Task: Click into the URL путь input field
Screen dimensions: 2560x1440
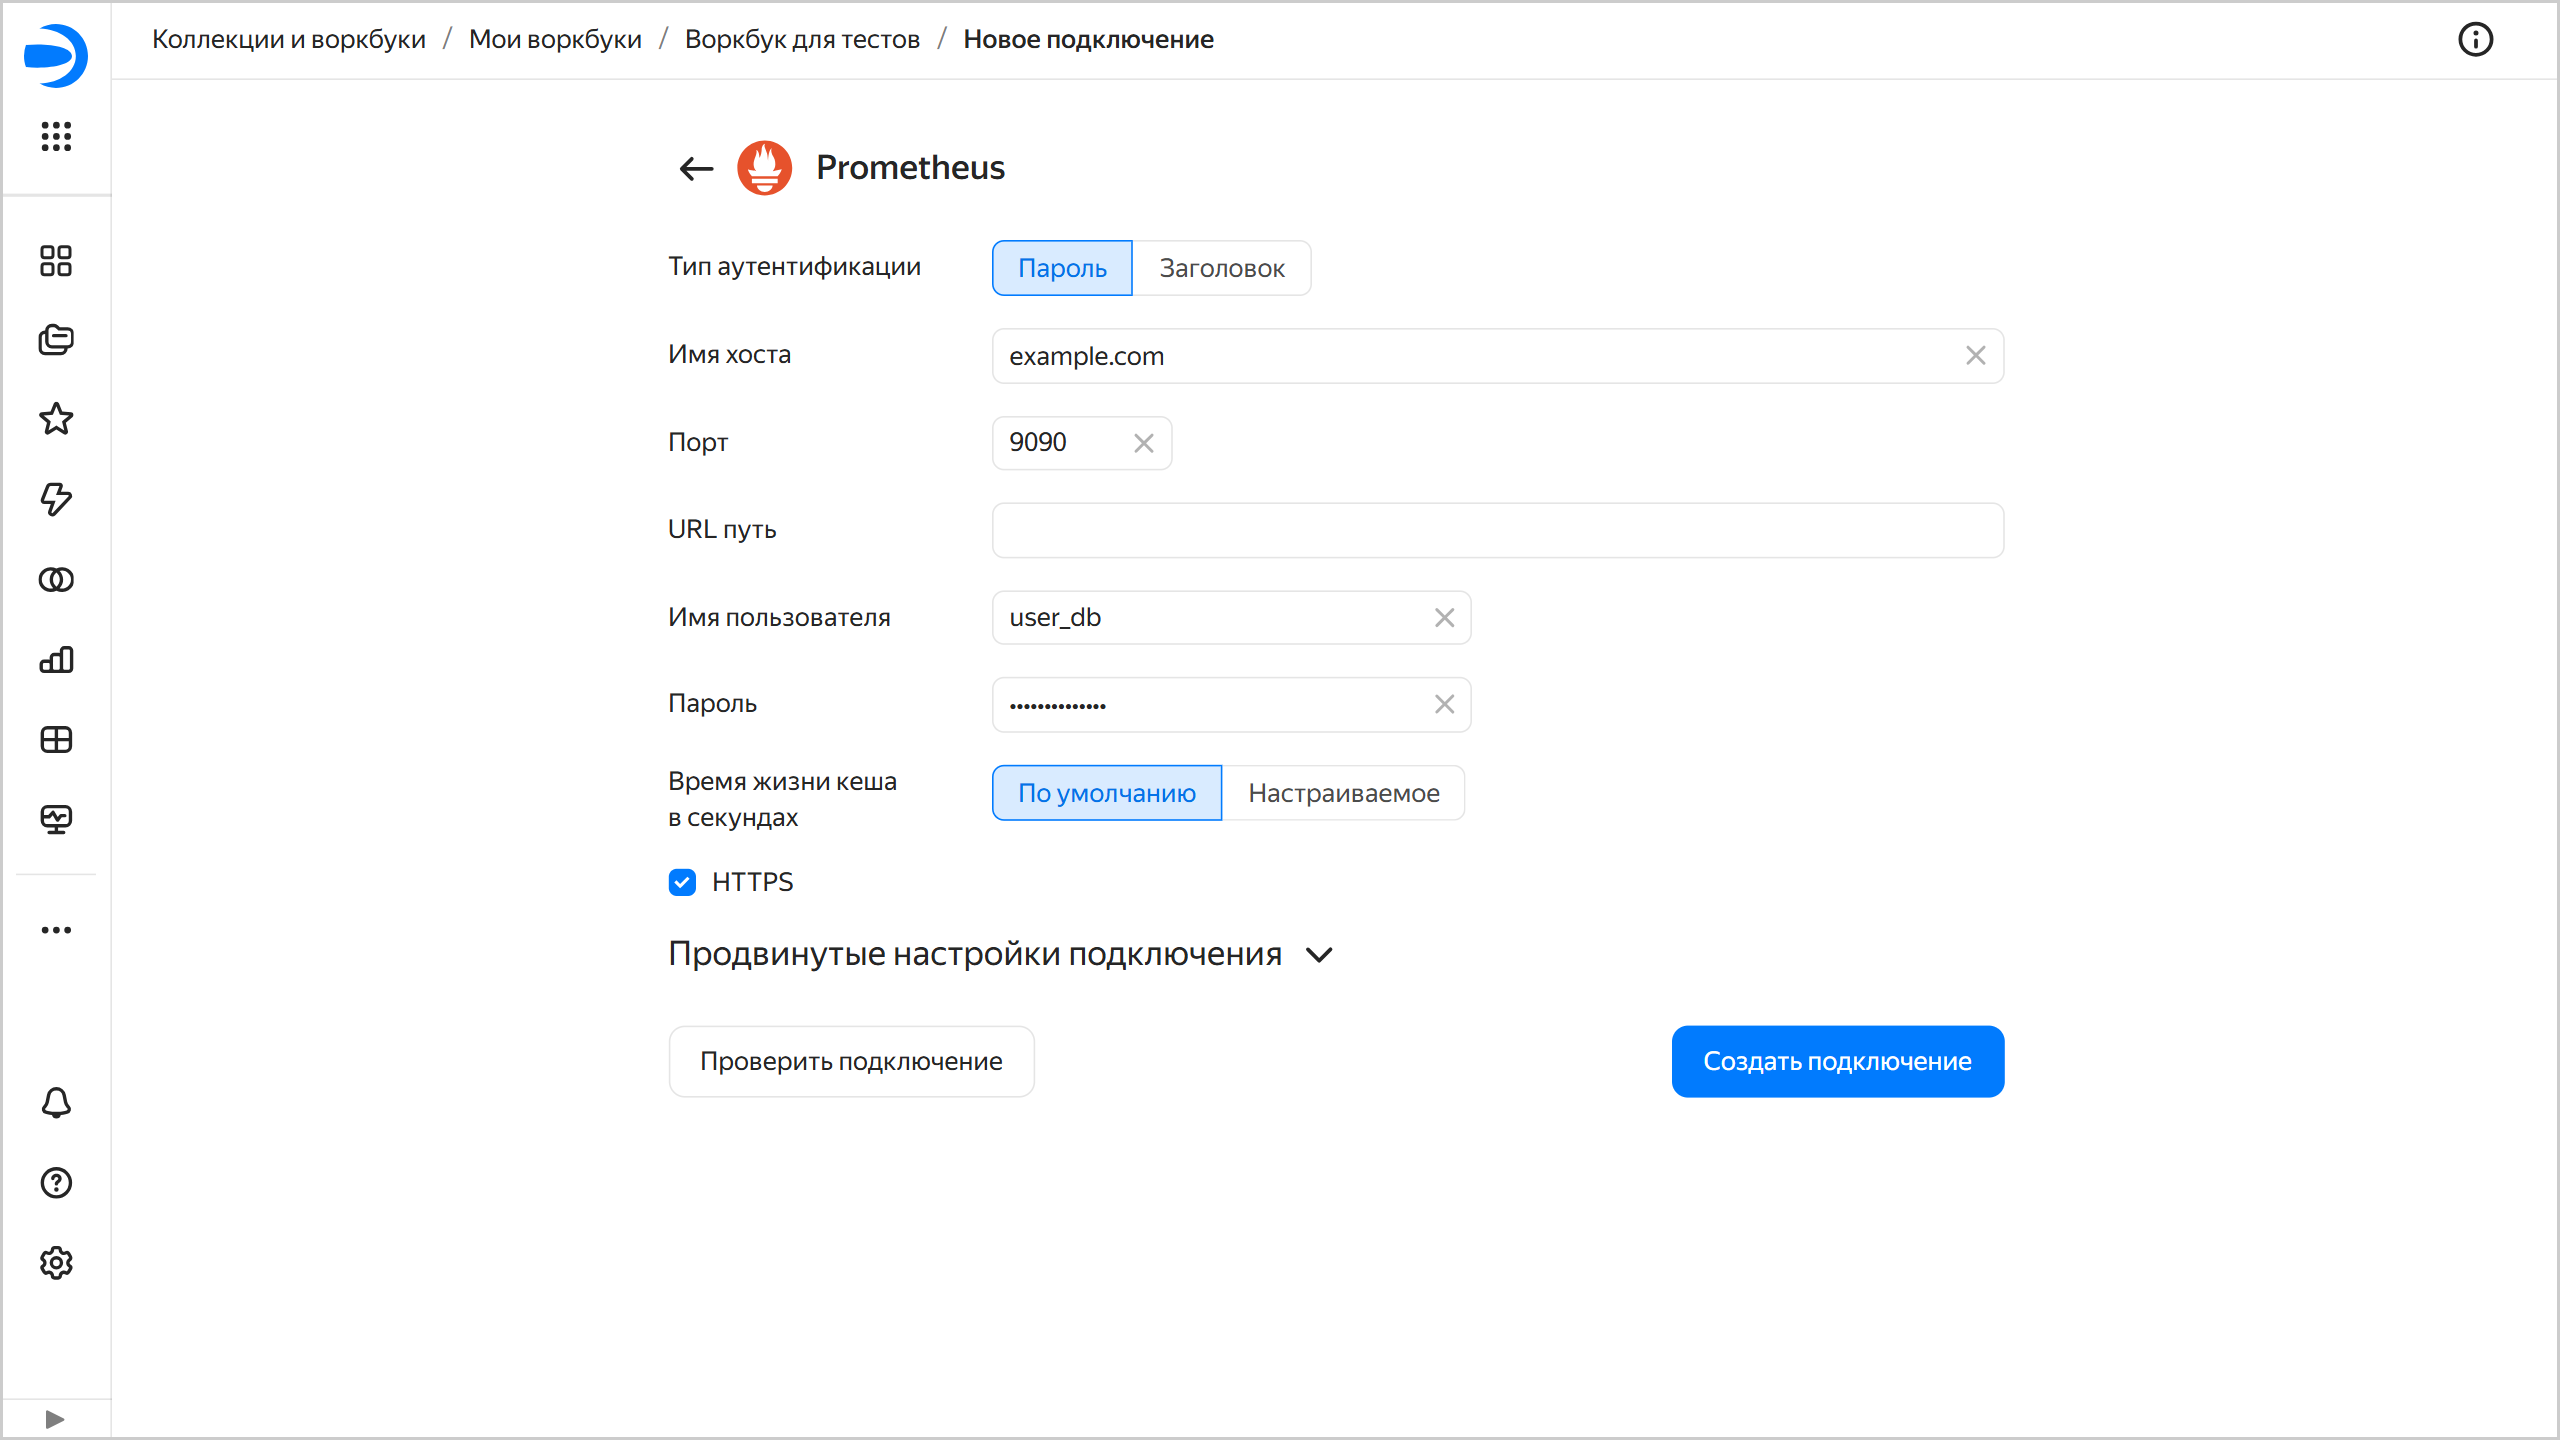Action: point(1497,530)
